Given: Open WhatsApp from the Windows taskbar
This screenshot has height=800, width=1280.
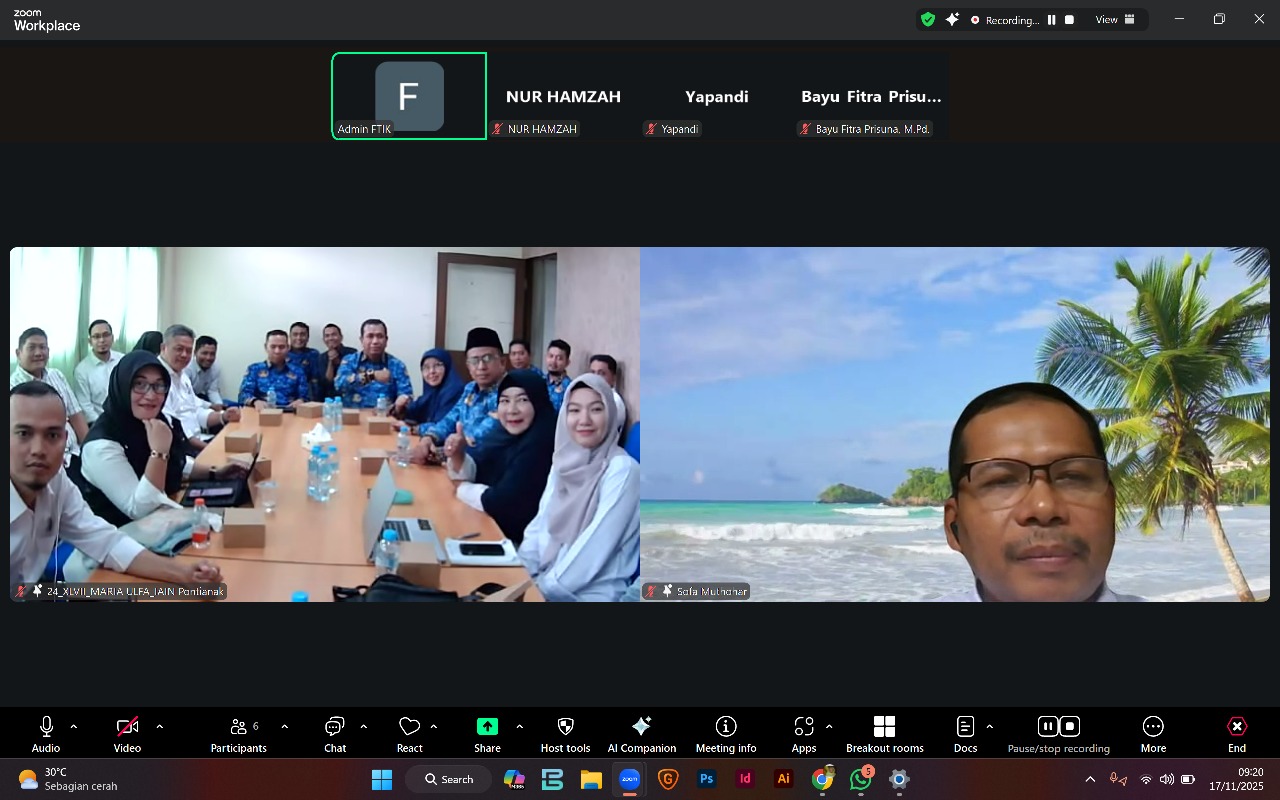Looking at the screenshot, I should pos(860,779).
